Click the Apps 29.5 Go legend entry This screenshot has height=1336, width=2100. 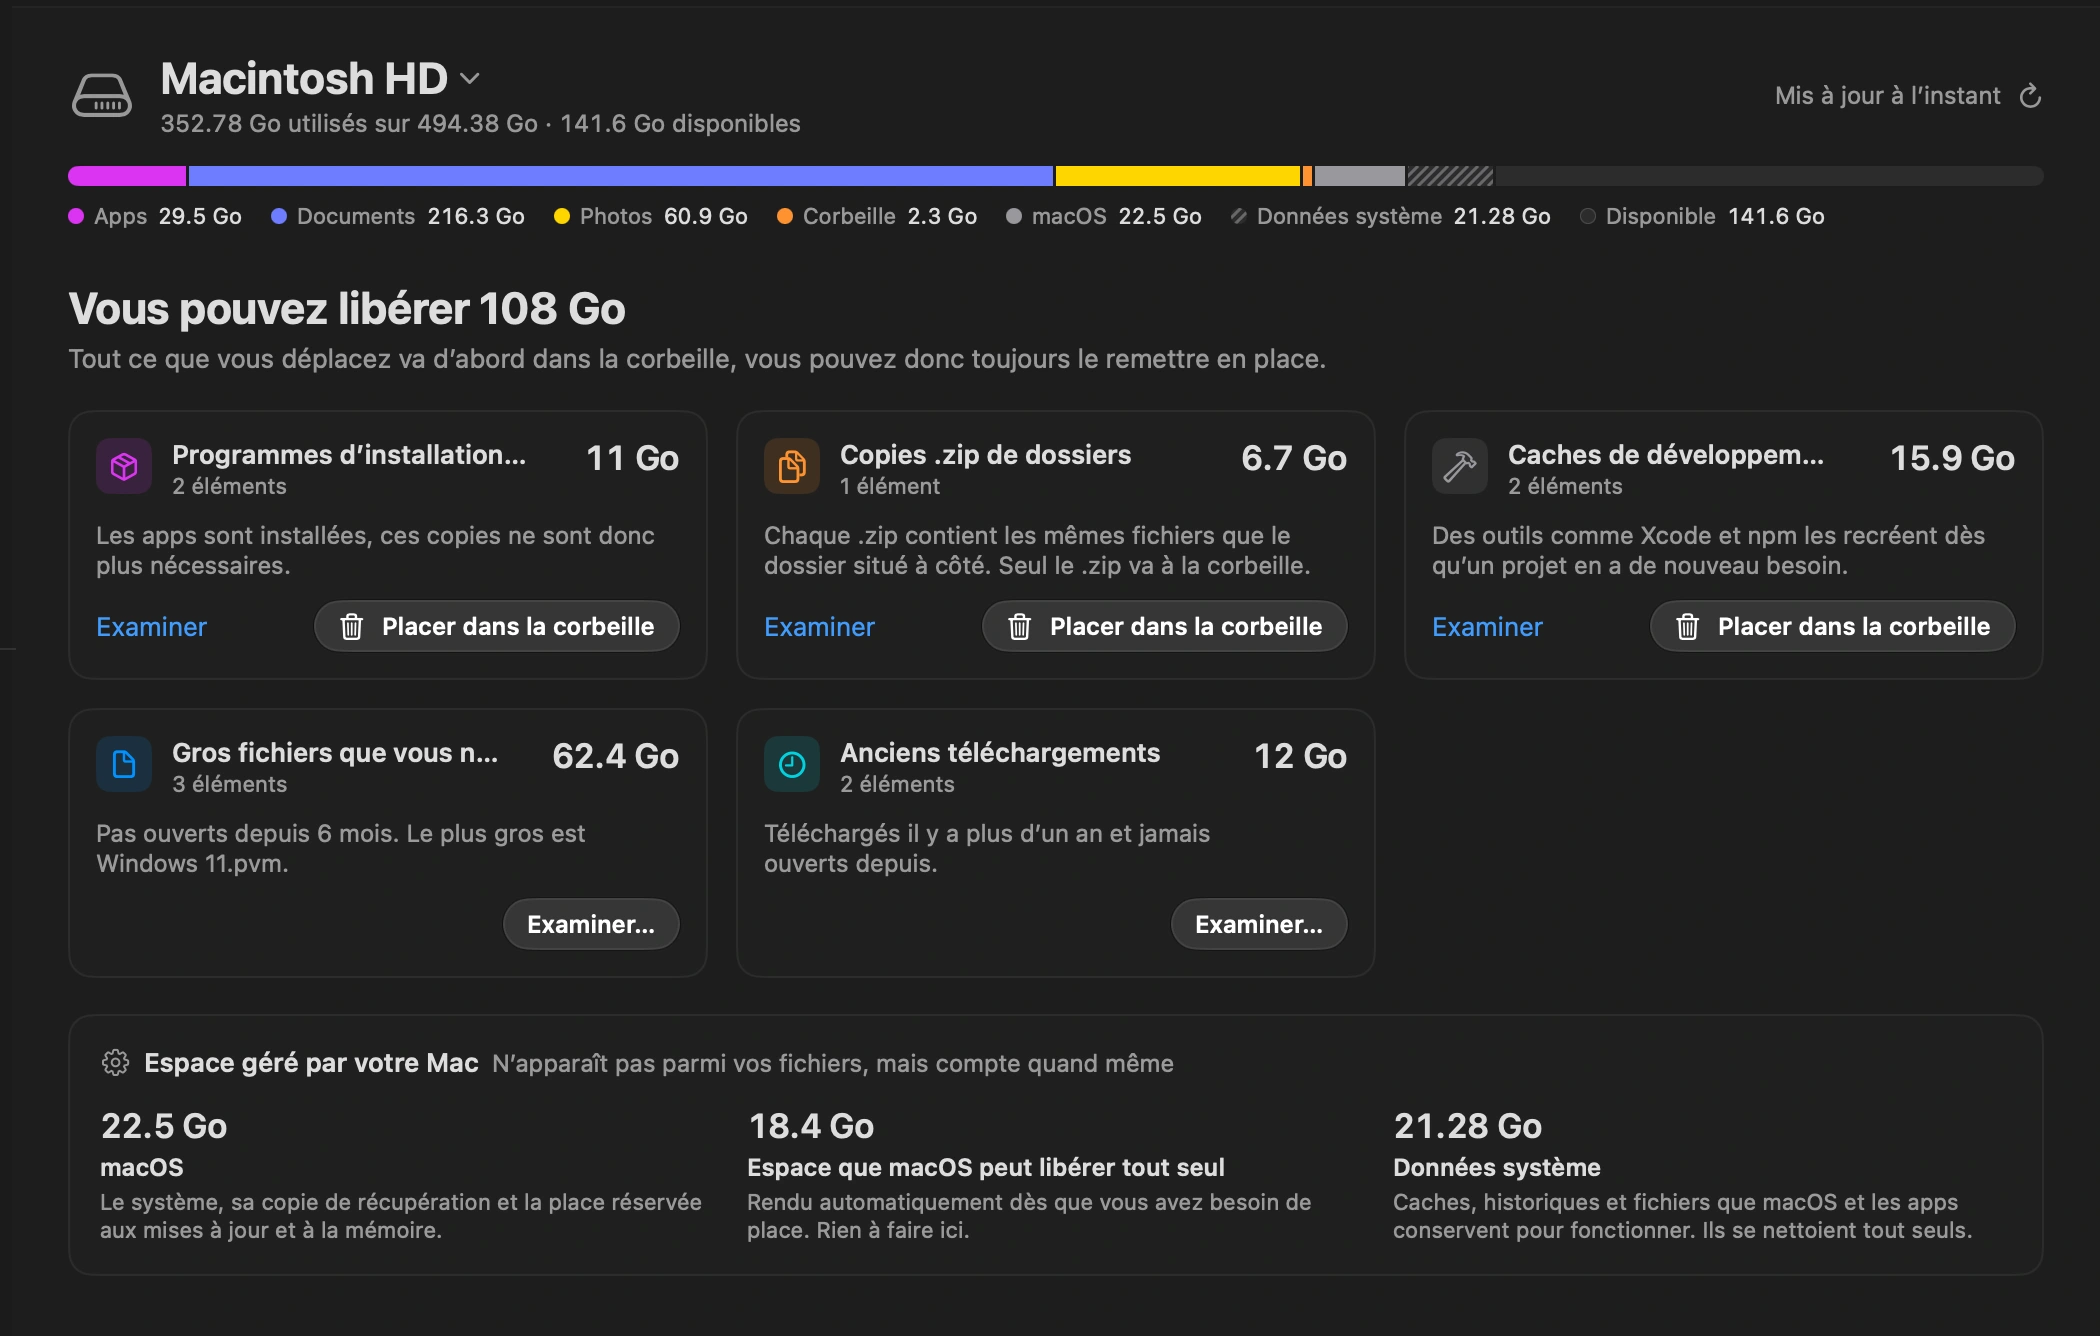(x=155, y=216)
